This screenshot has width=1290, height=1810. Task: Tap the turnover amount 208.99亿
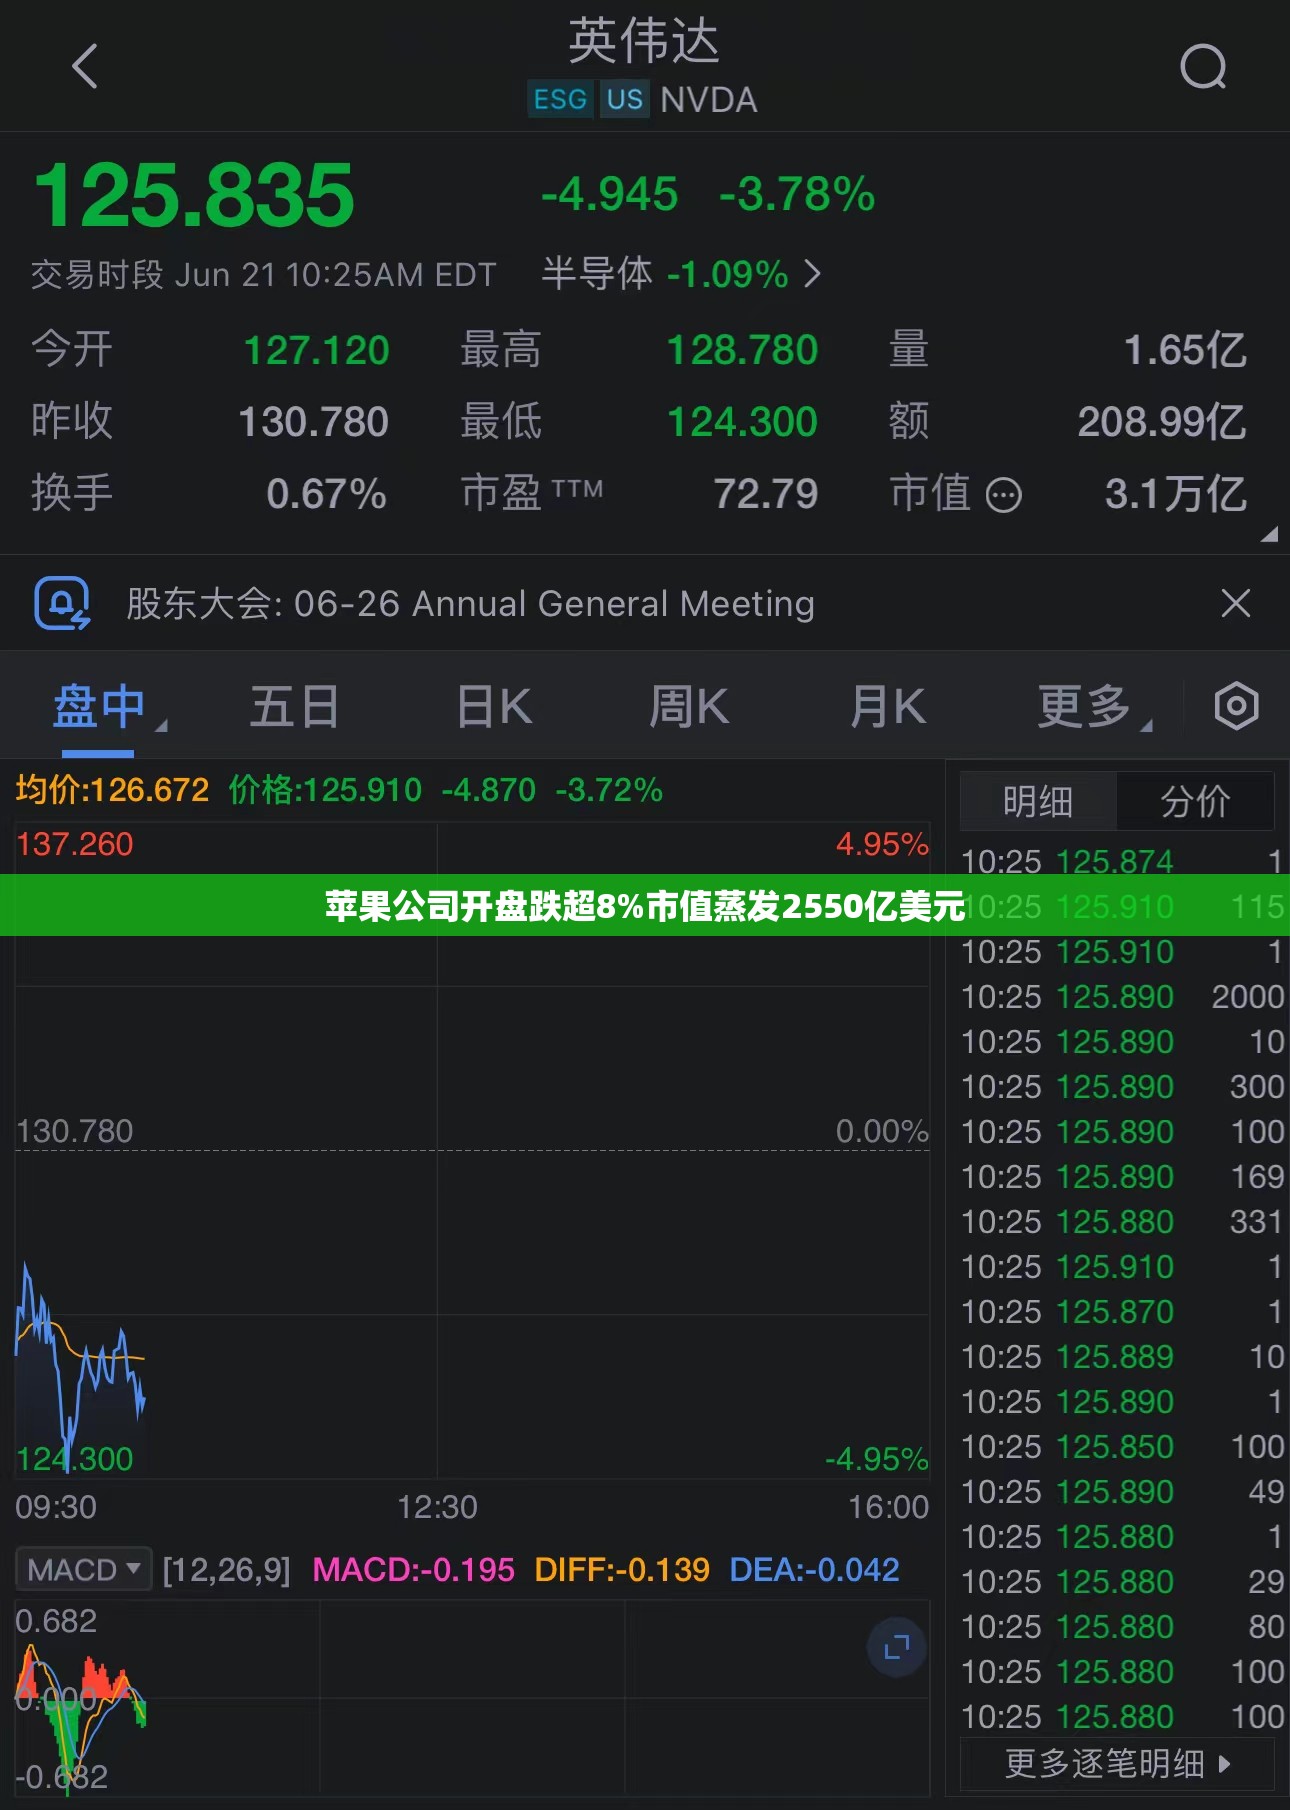coord(1162,422)
